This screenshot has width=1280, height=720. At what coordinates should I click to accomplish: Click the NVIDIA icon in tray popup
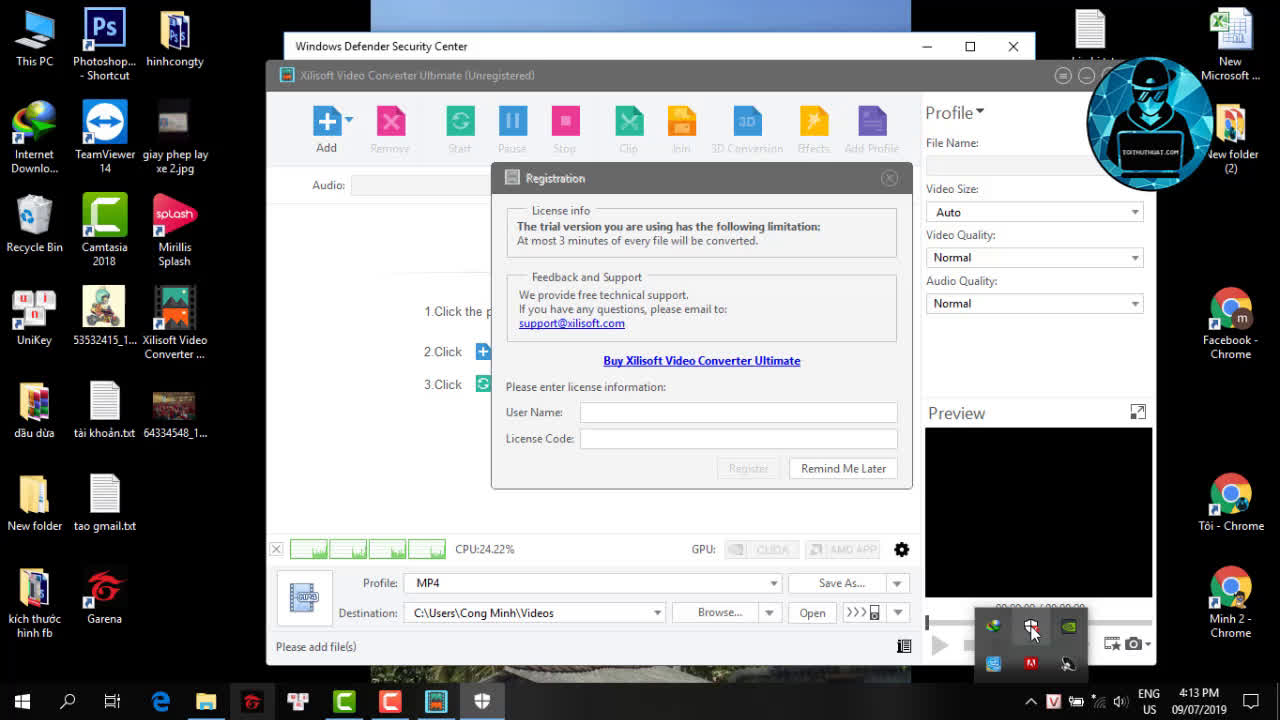click(x=1069, y=627)
